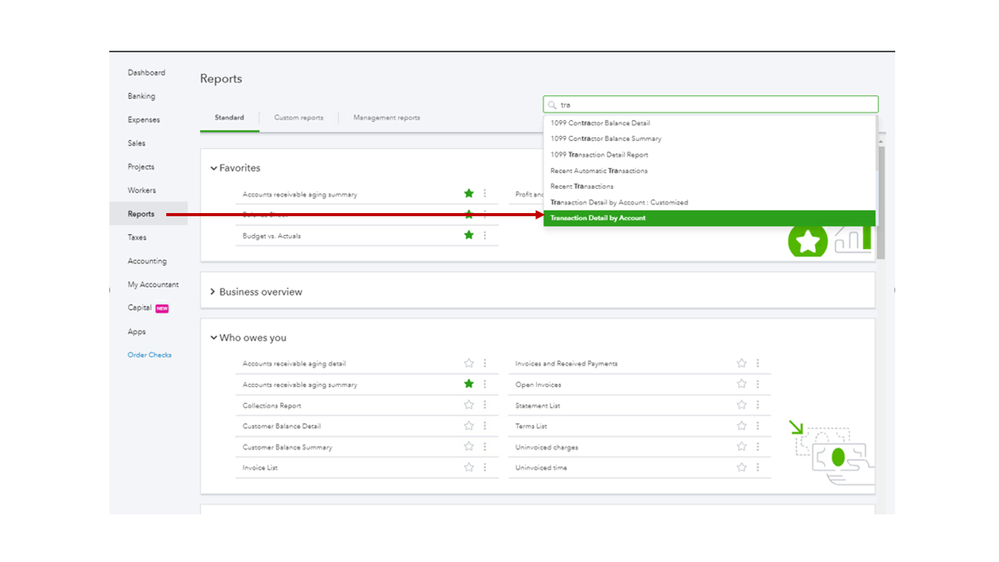The height and width of the screenshot is (562, 999).
Task: Collapse the Favorites section
Action: [214, 168]
